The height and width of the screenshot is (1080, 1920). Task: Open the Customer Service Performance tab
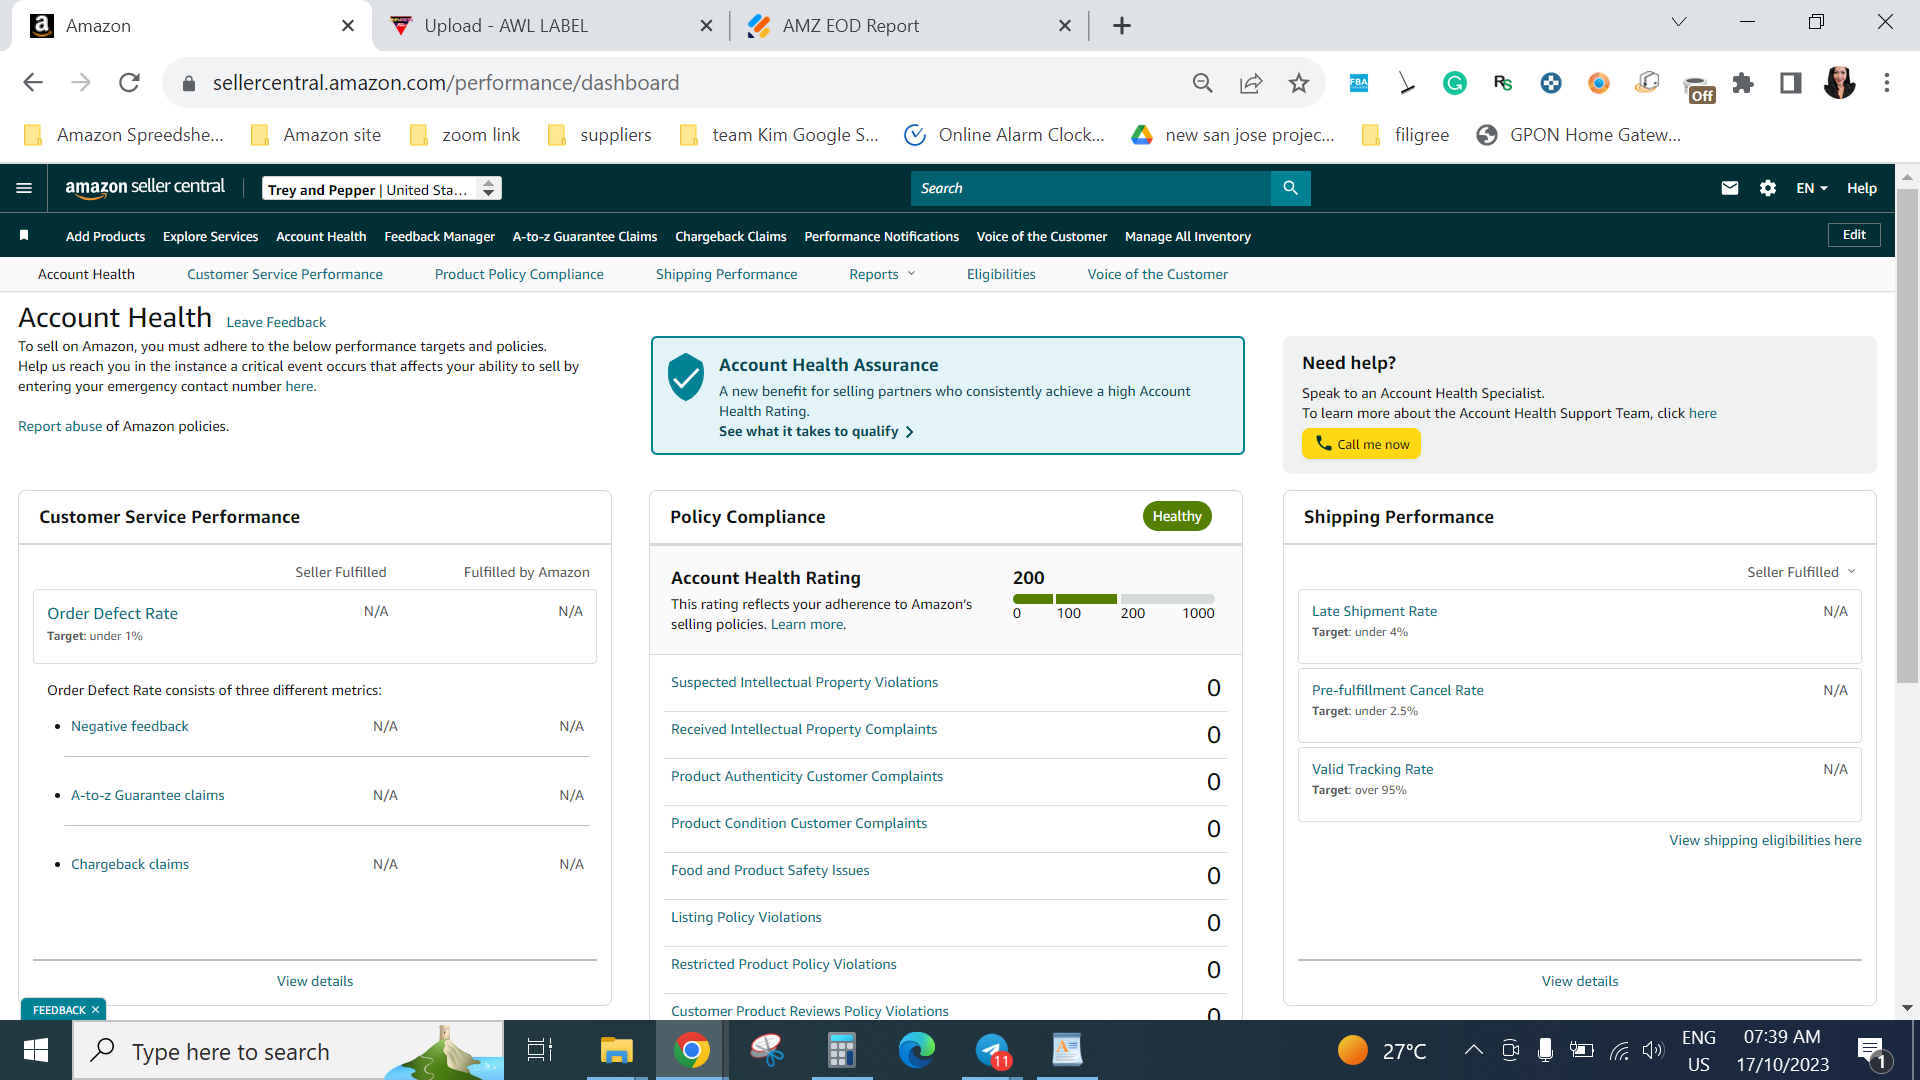(x=285, y=274)
